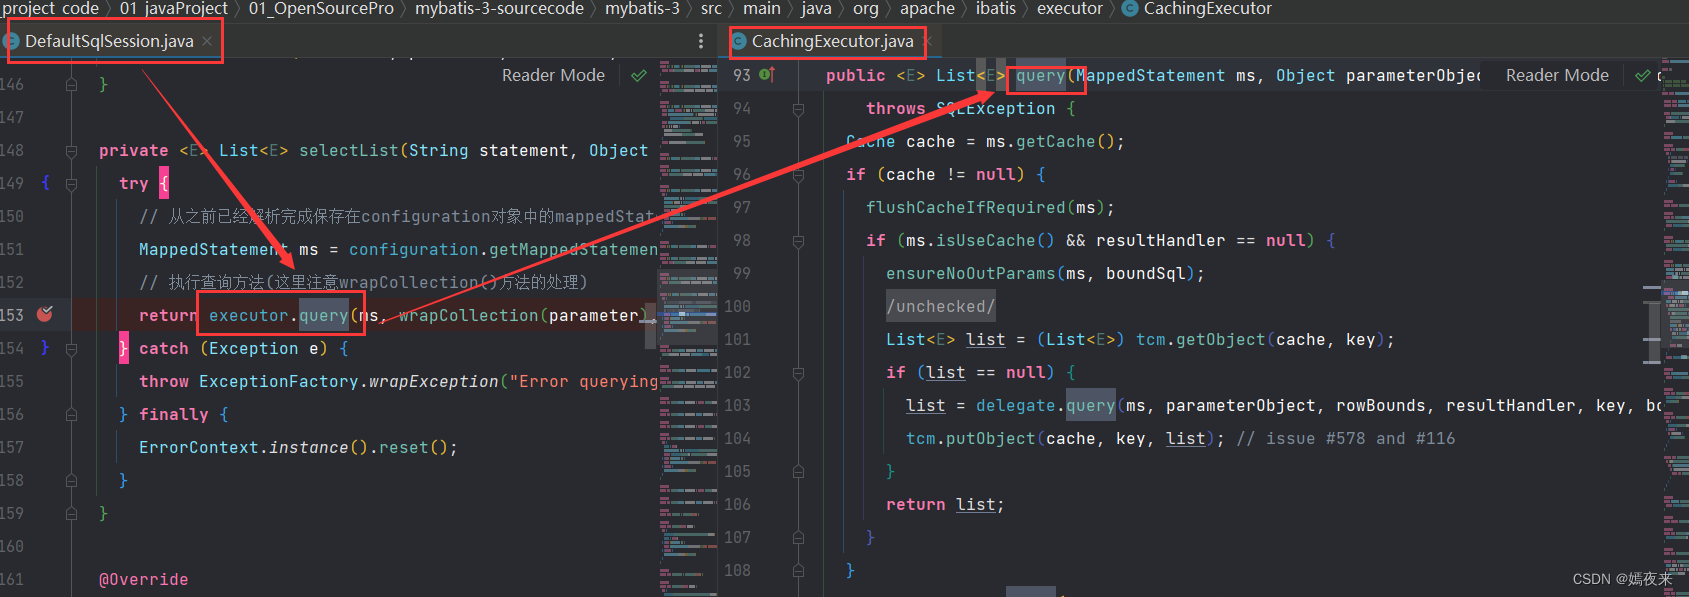This screenshot has height=597, width=1689.
Task: Select CachingExecutor class in the breadcrumb
Action: [x=1197, y=9]
